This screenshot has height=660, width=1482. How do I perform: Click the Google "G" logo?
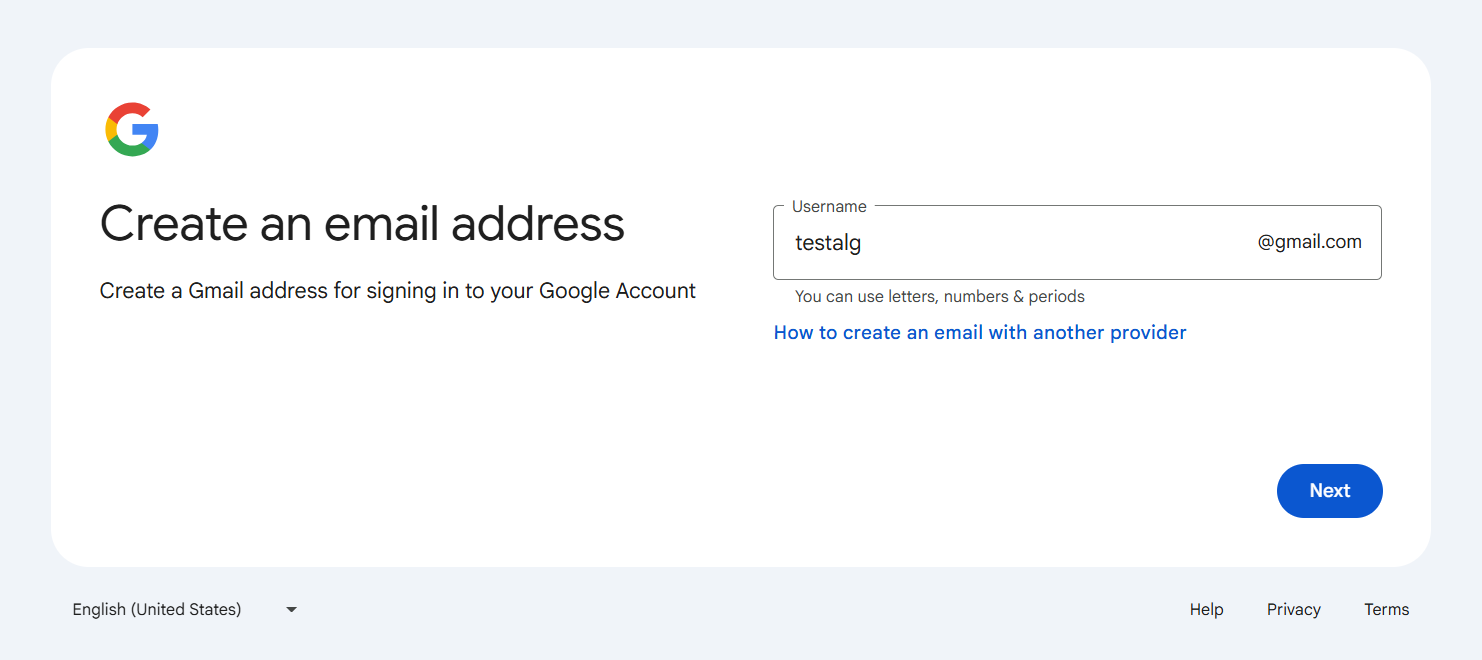132,129
